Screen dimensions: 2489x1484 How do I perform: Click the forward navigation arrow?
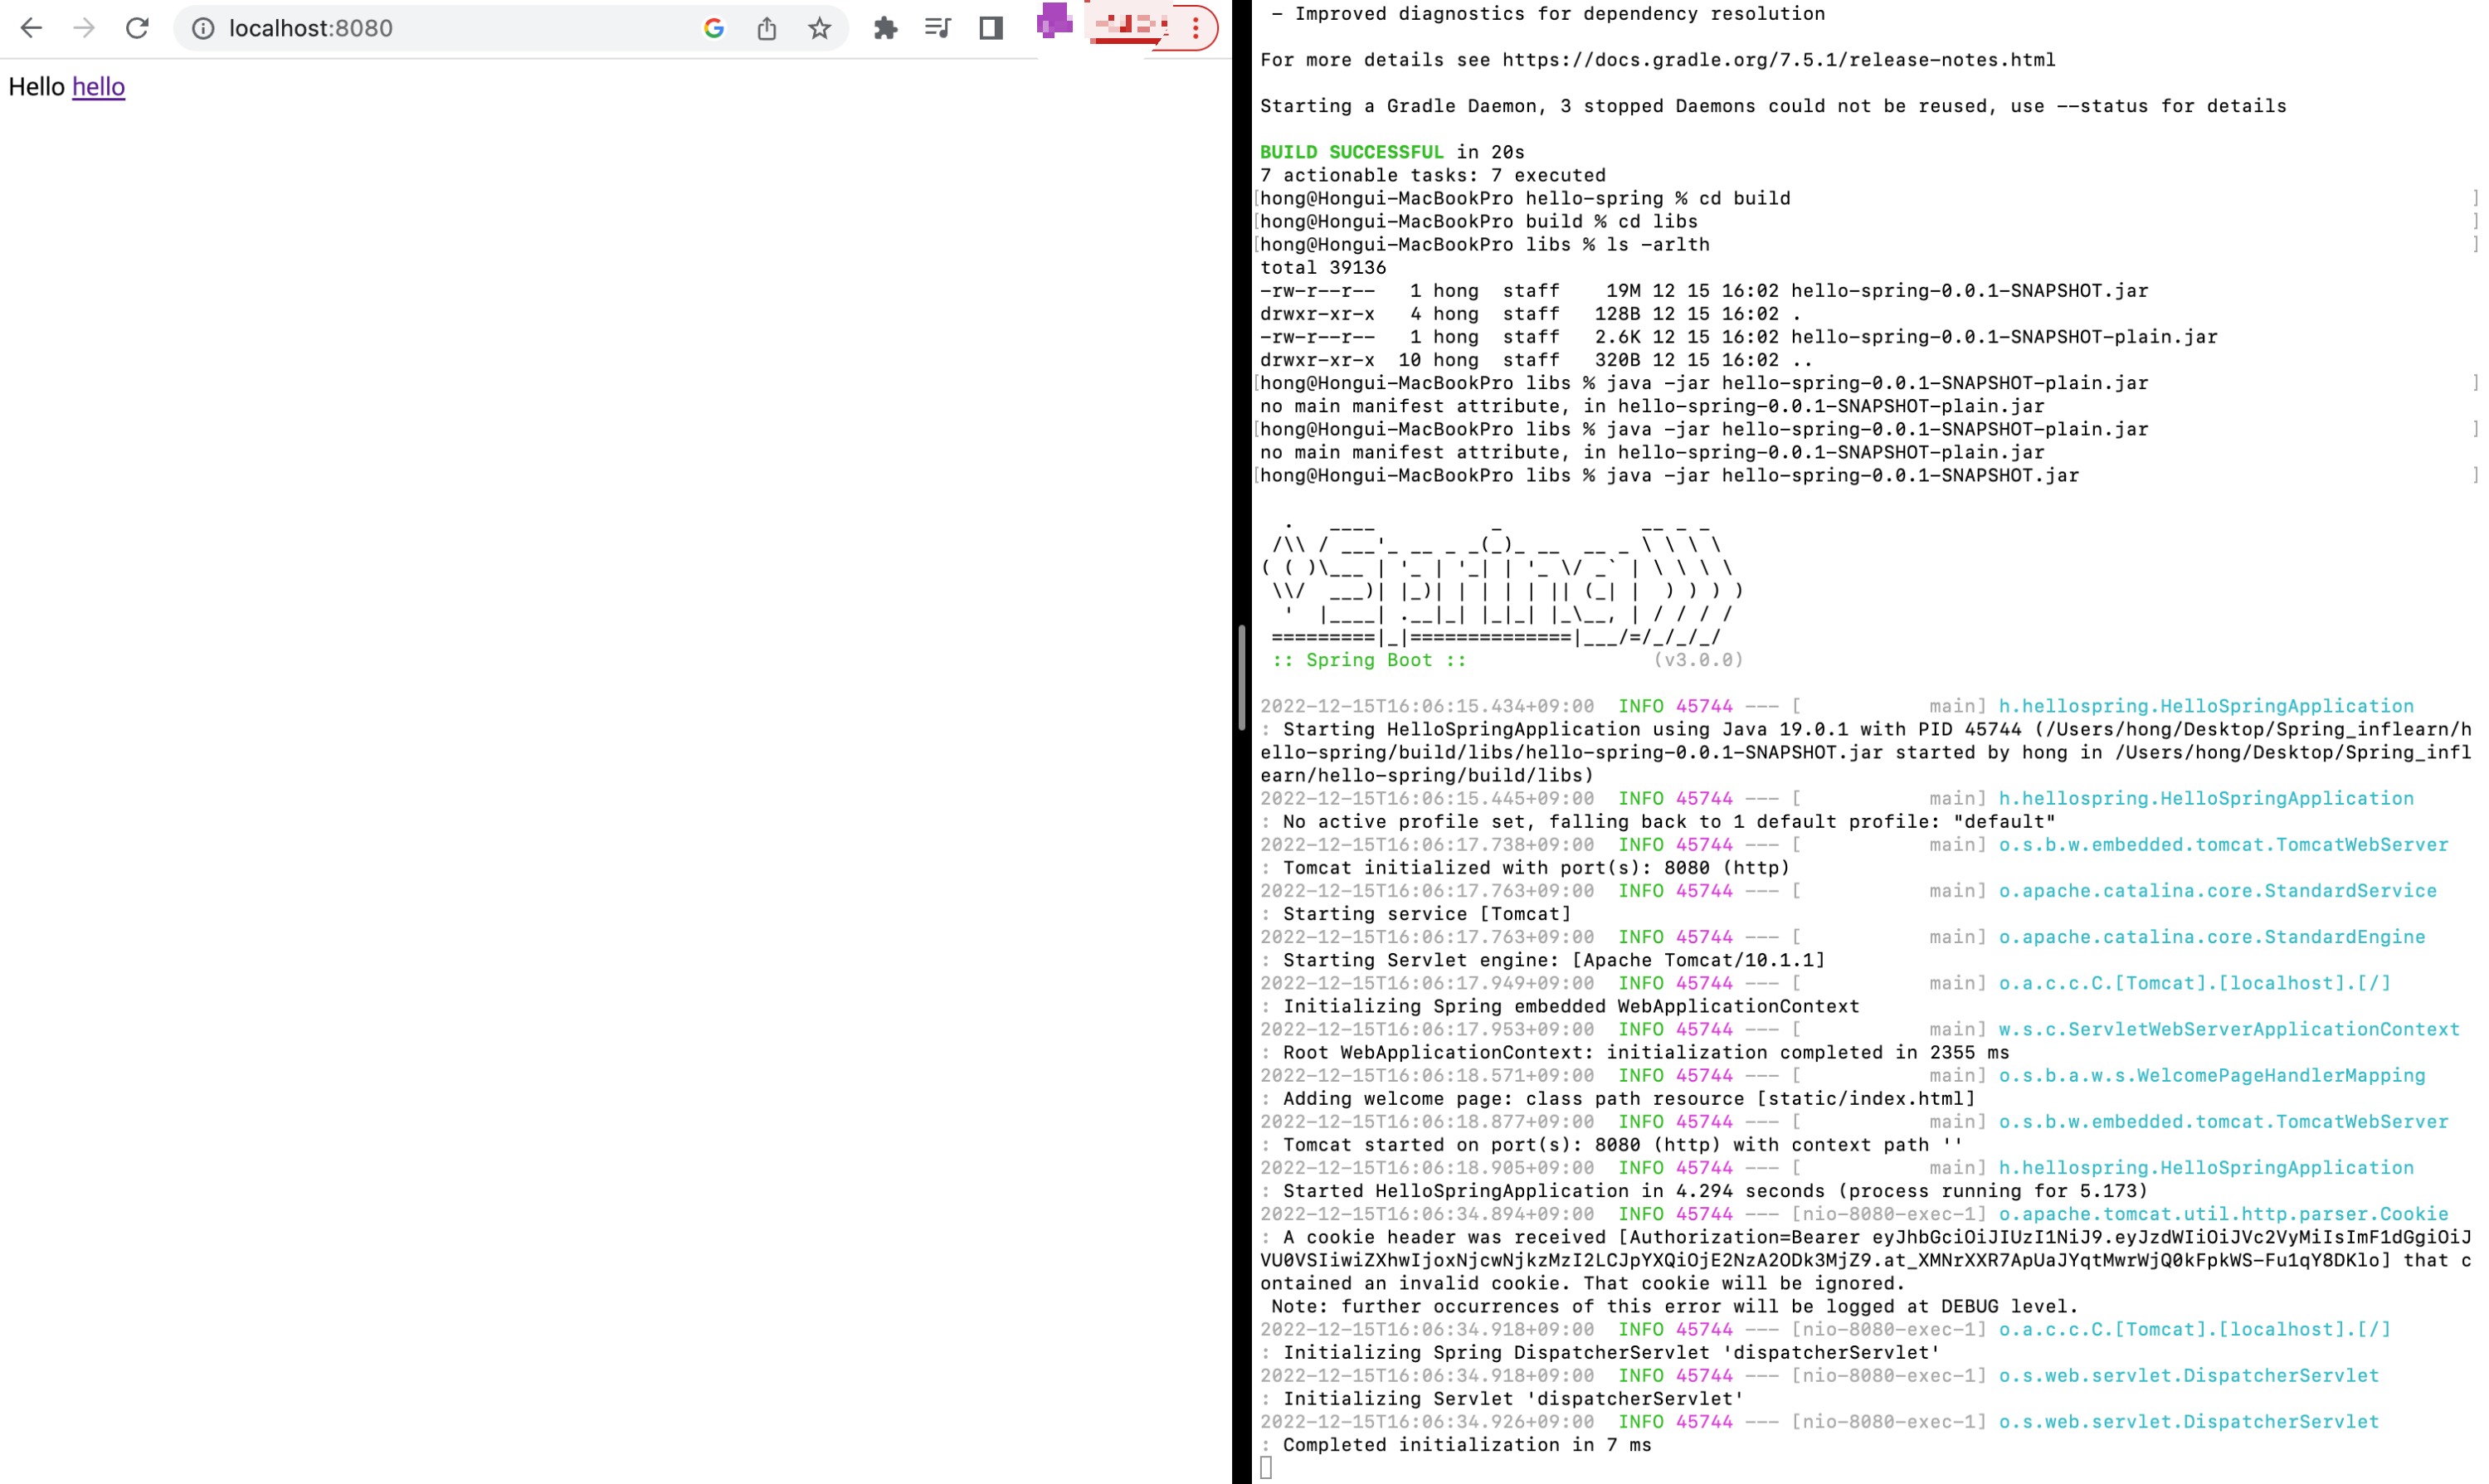coord(84,28)
